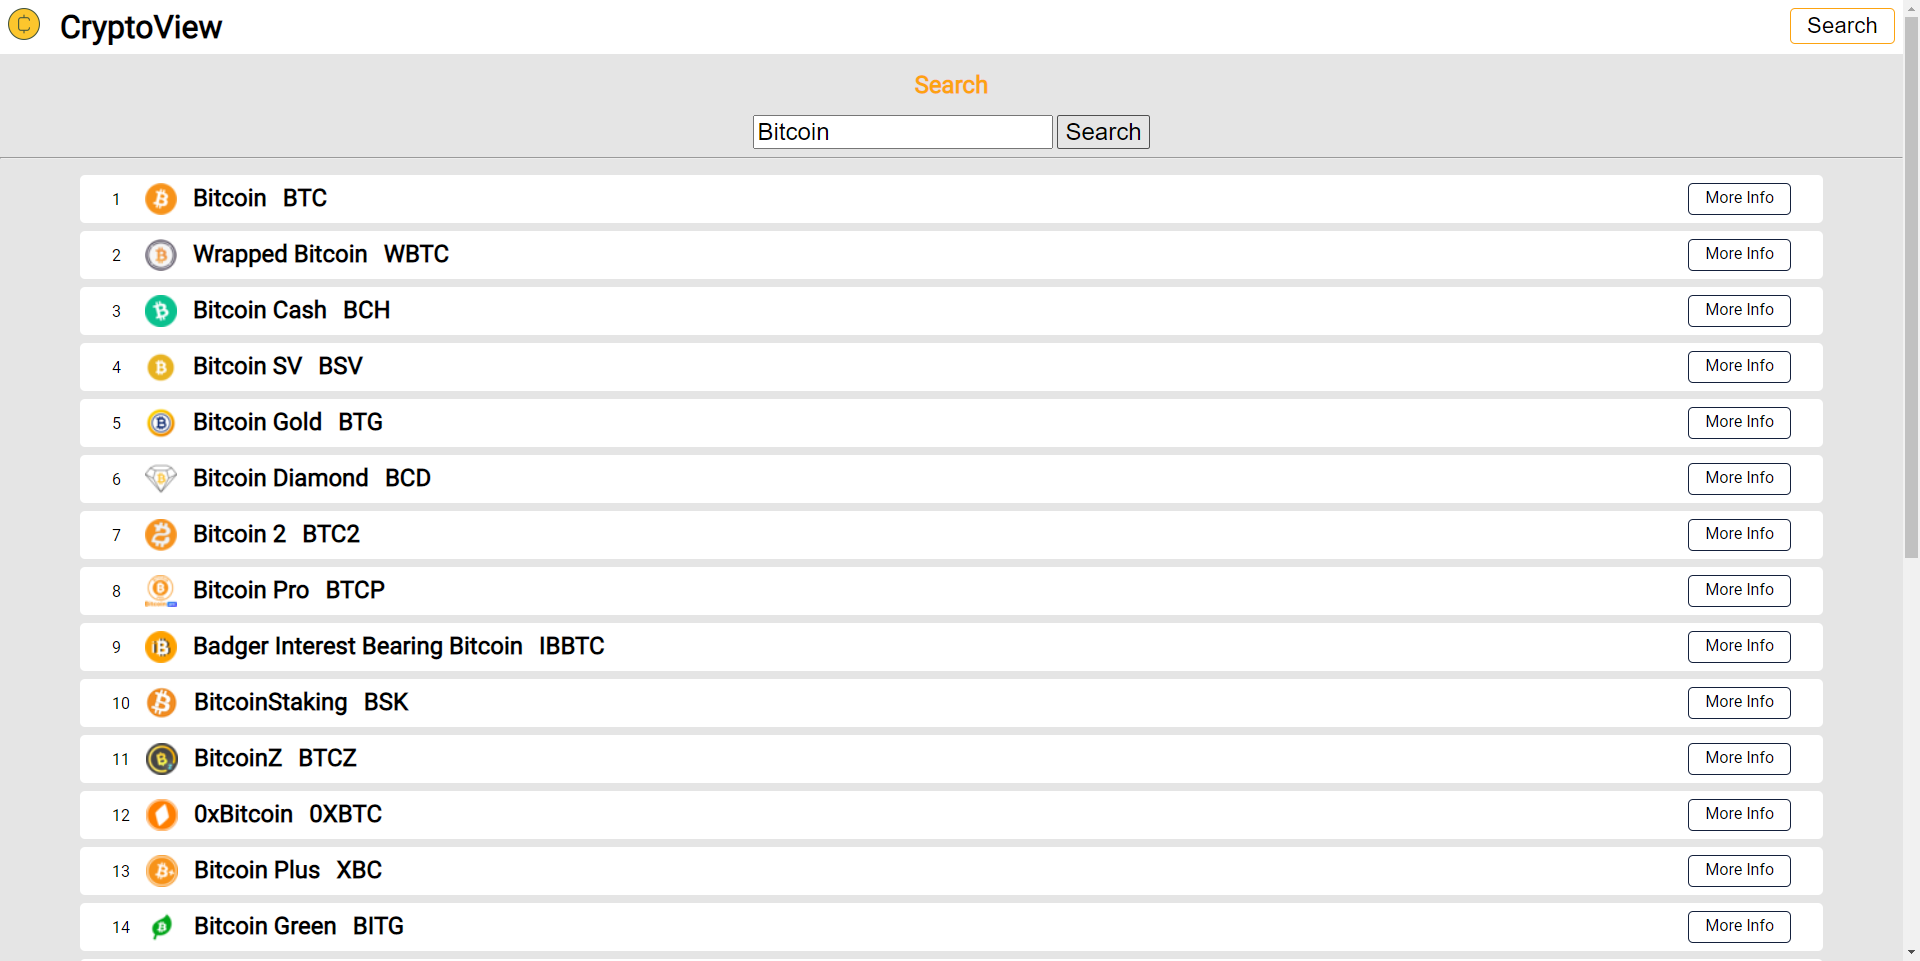Click the Bitcoin Pro coin icon

click(x=161, y=591)
